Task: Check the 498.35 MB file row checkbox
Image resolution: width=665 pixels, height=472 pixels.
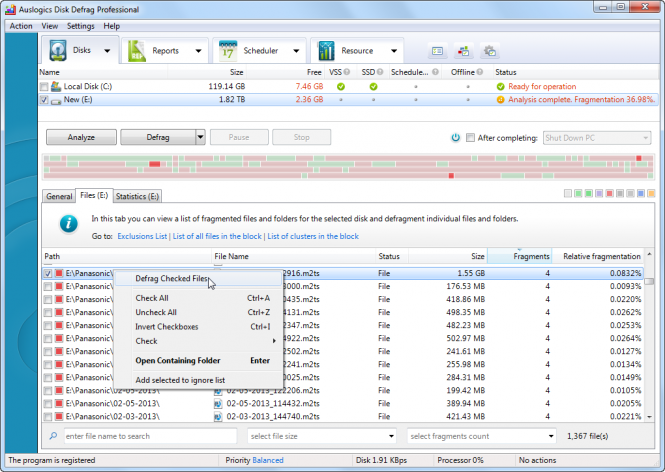Action: [x=48, y=313]
